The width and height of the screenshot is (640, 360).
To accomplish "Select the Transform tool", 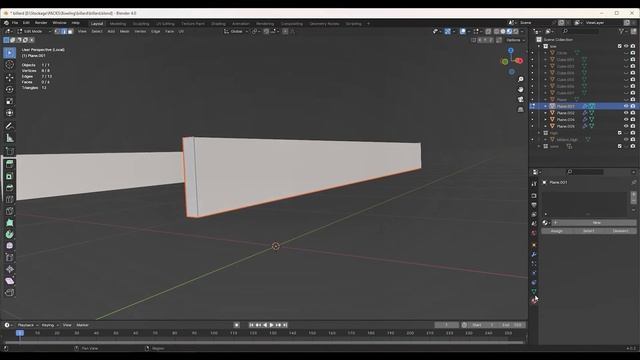I will [9, 113].
